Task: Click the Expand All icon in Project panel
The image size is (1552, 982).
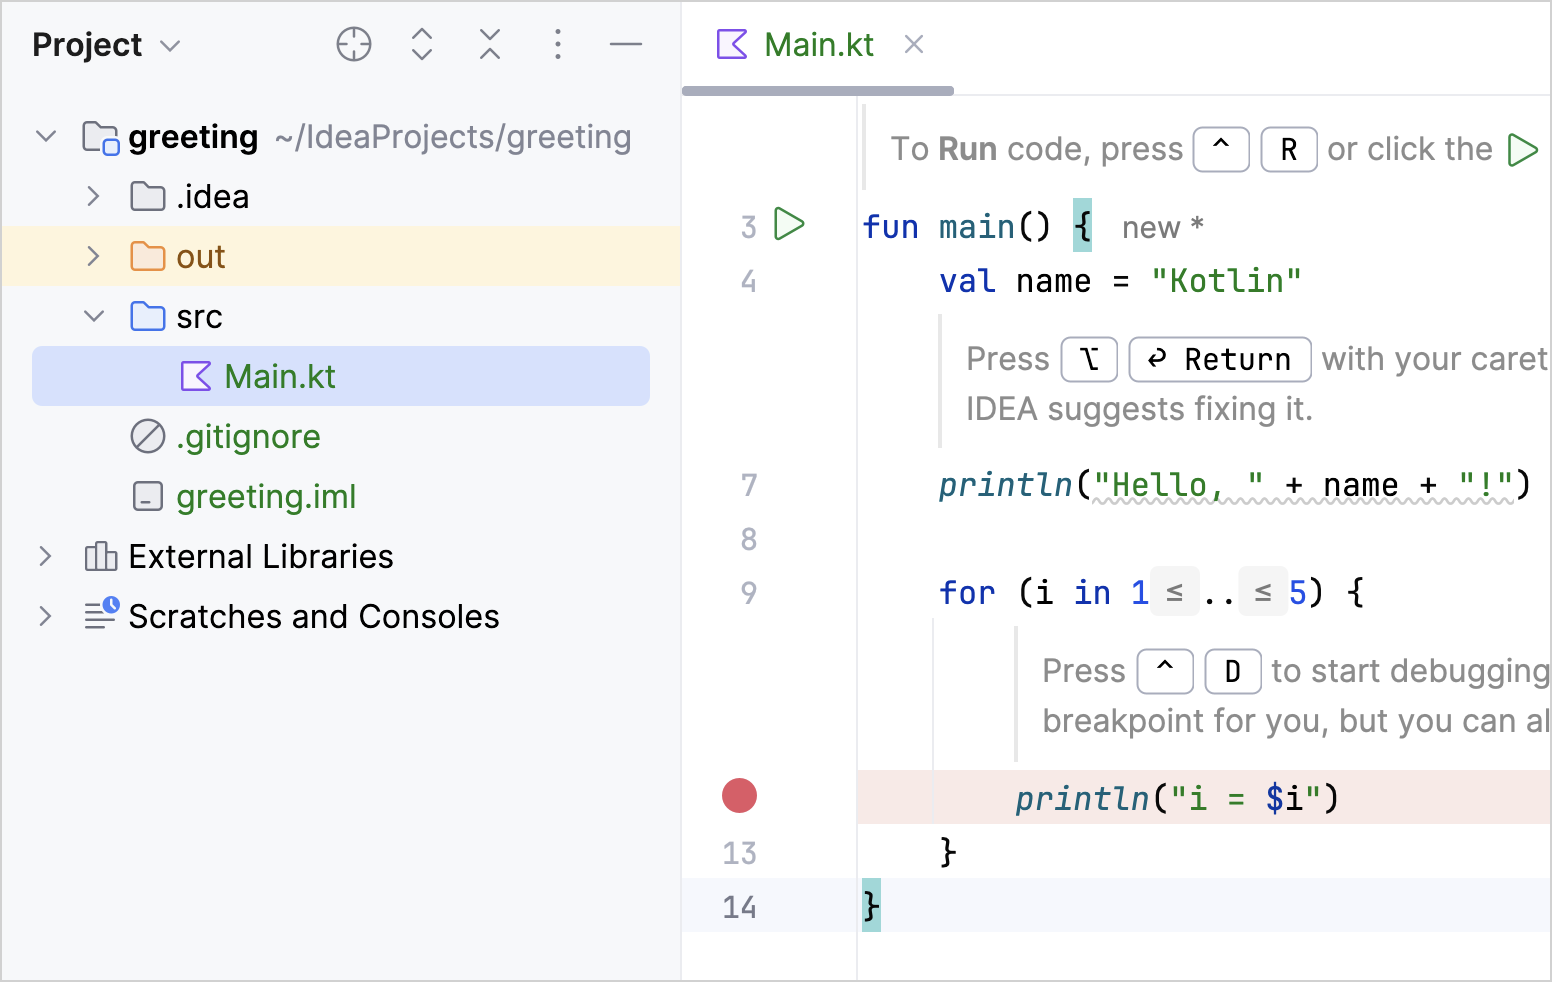Action: click(x=422, y=45)
